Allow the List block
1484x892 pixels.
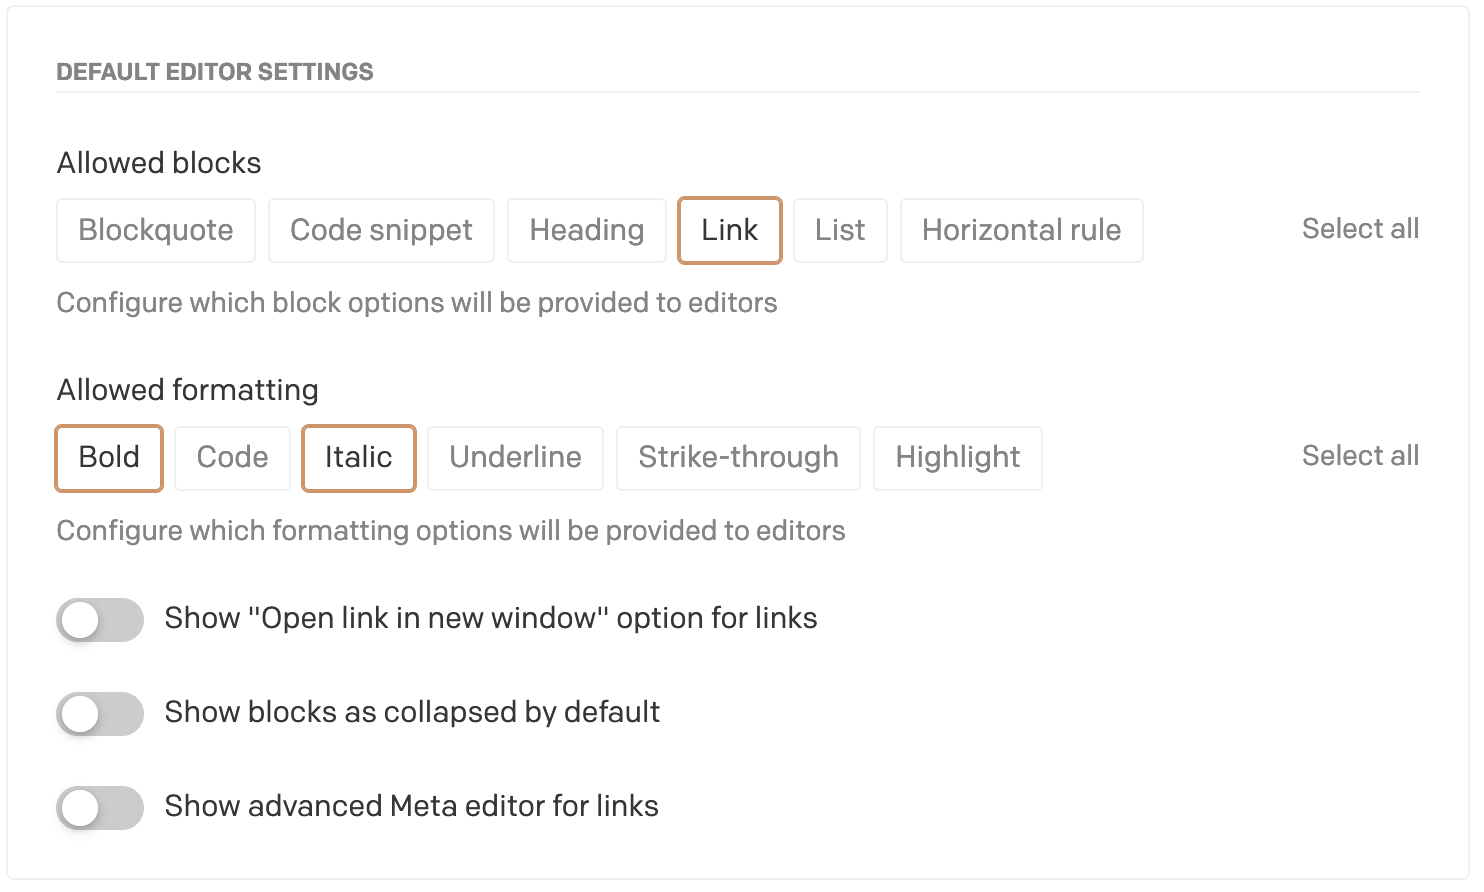click(x=840, y=231)
